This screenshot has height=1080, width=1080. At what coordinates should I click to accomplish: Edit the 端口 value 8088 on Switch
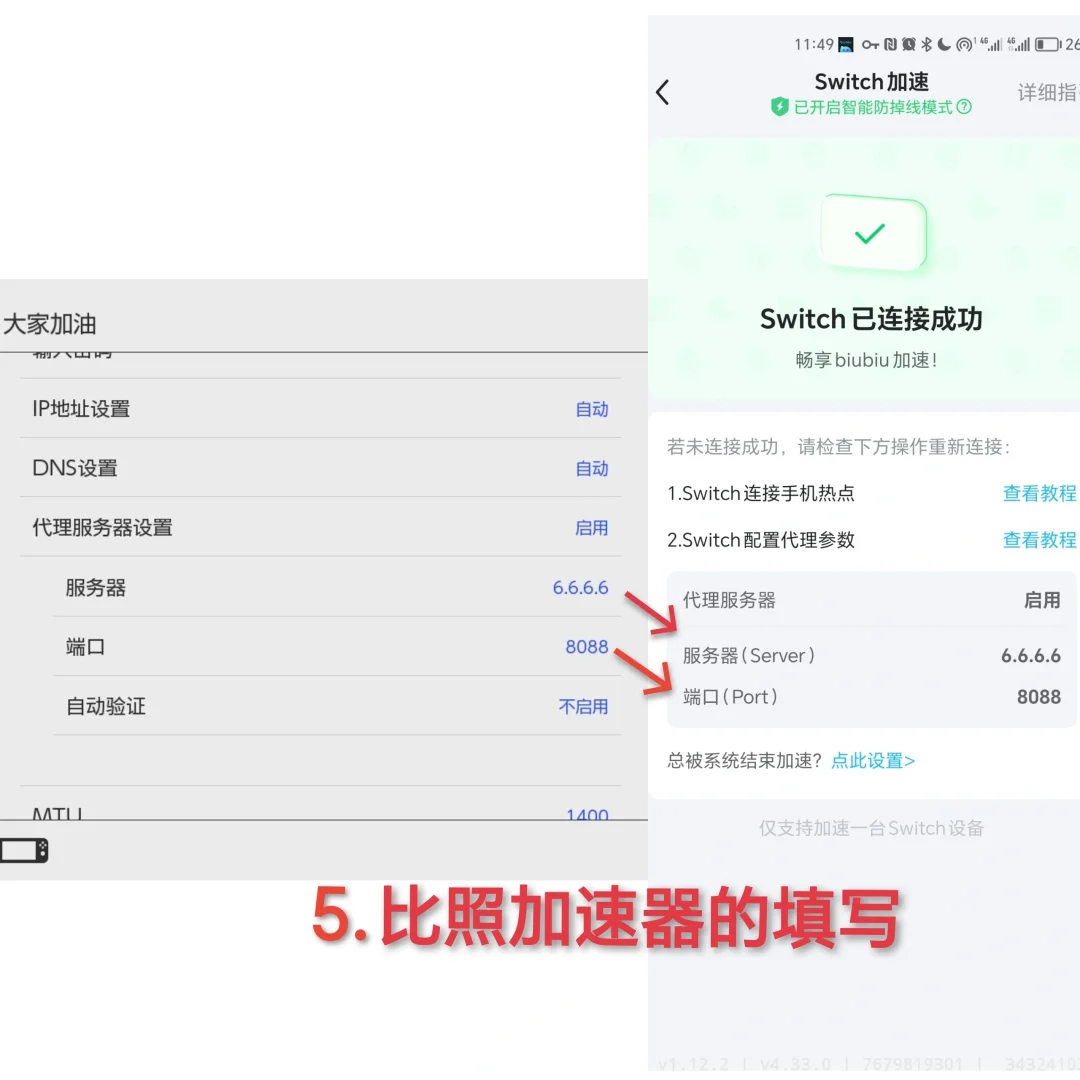click(587, 647)
